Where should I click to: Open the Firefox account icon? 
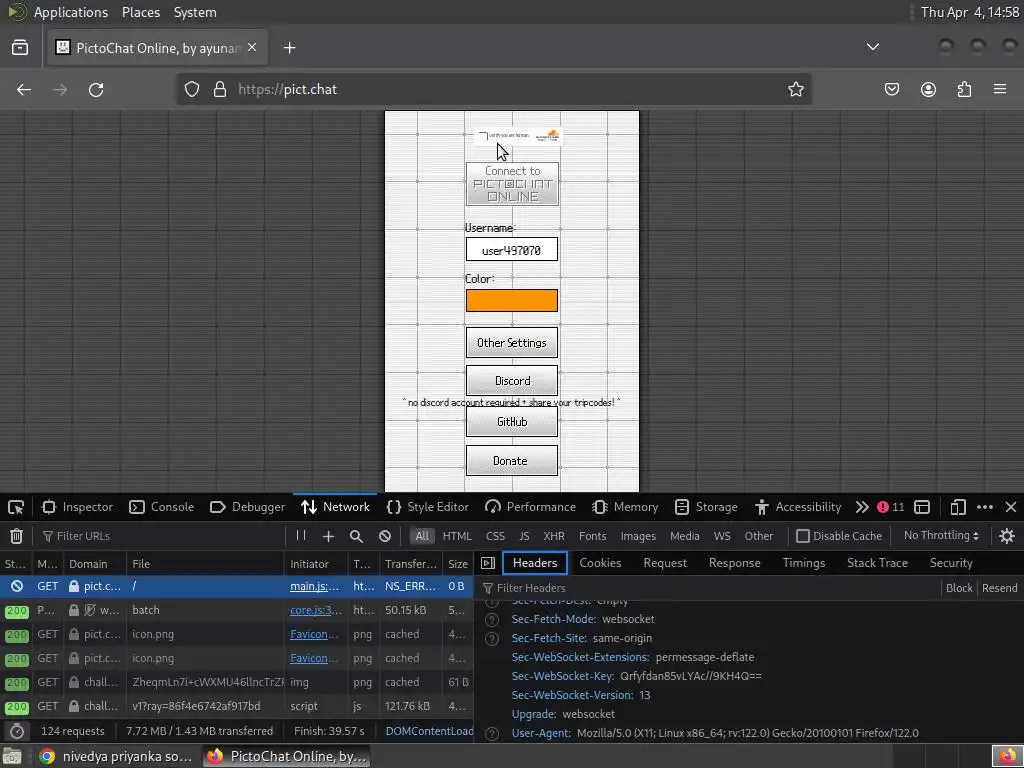928,89
